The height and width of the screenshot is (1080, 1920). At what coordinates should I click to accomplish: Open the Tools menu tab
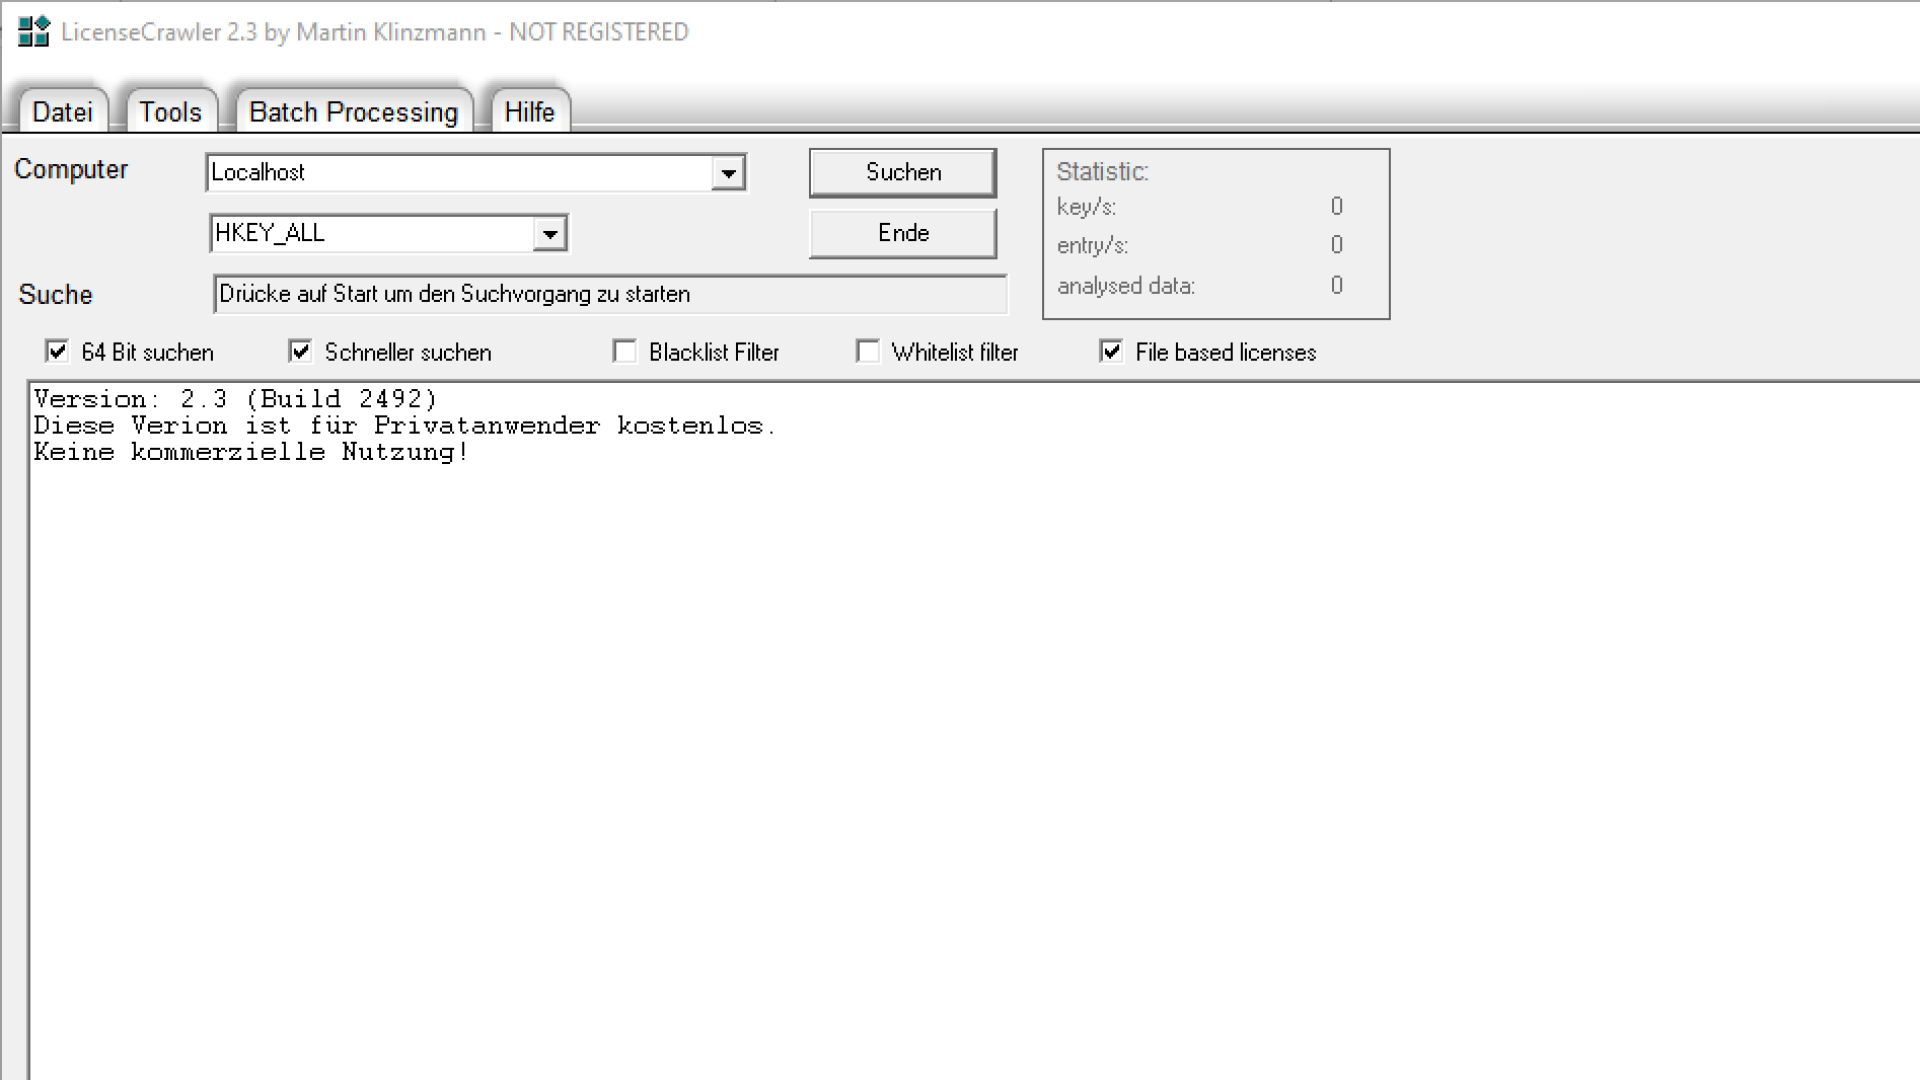tap(170, 111)
